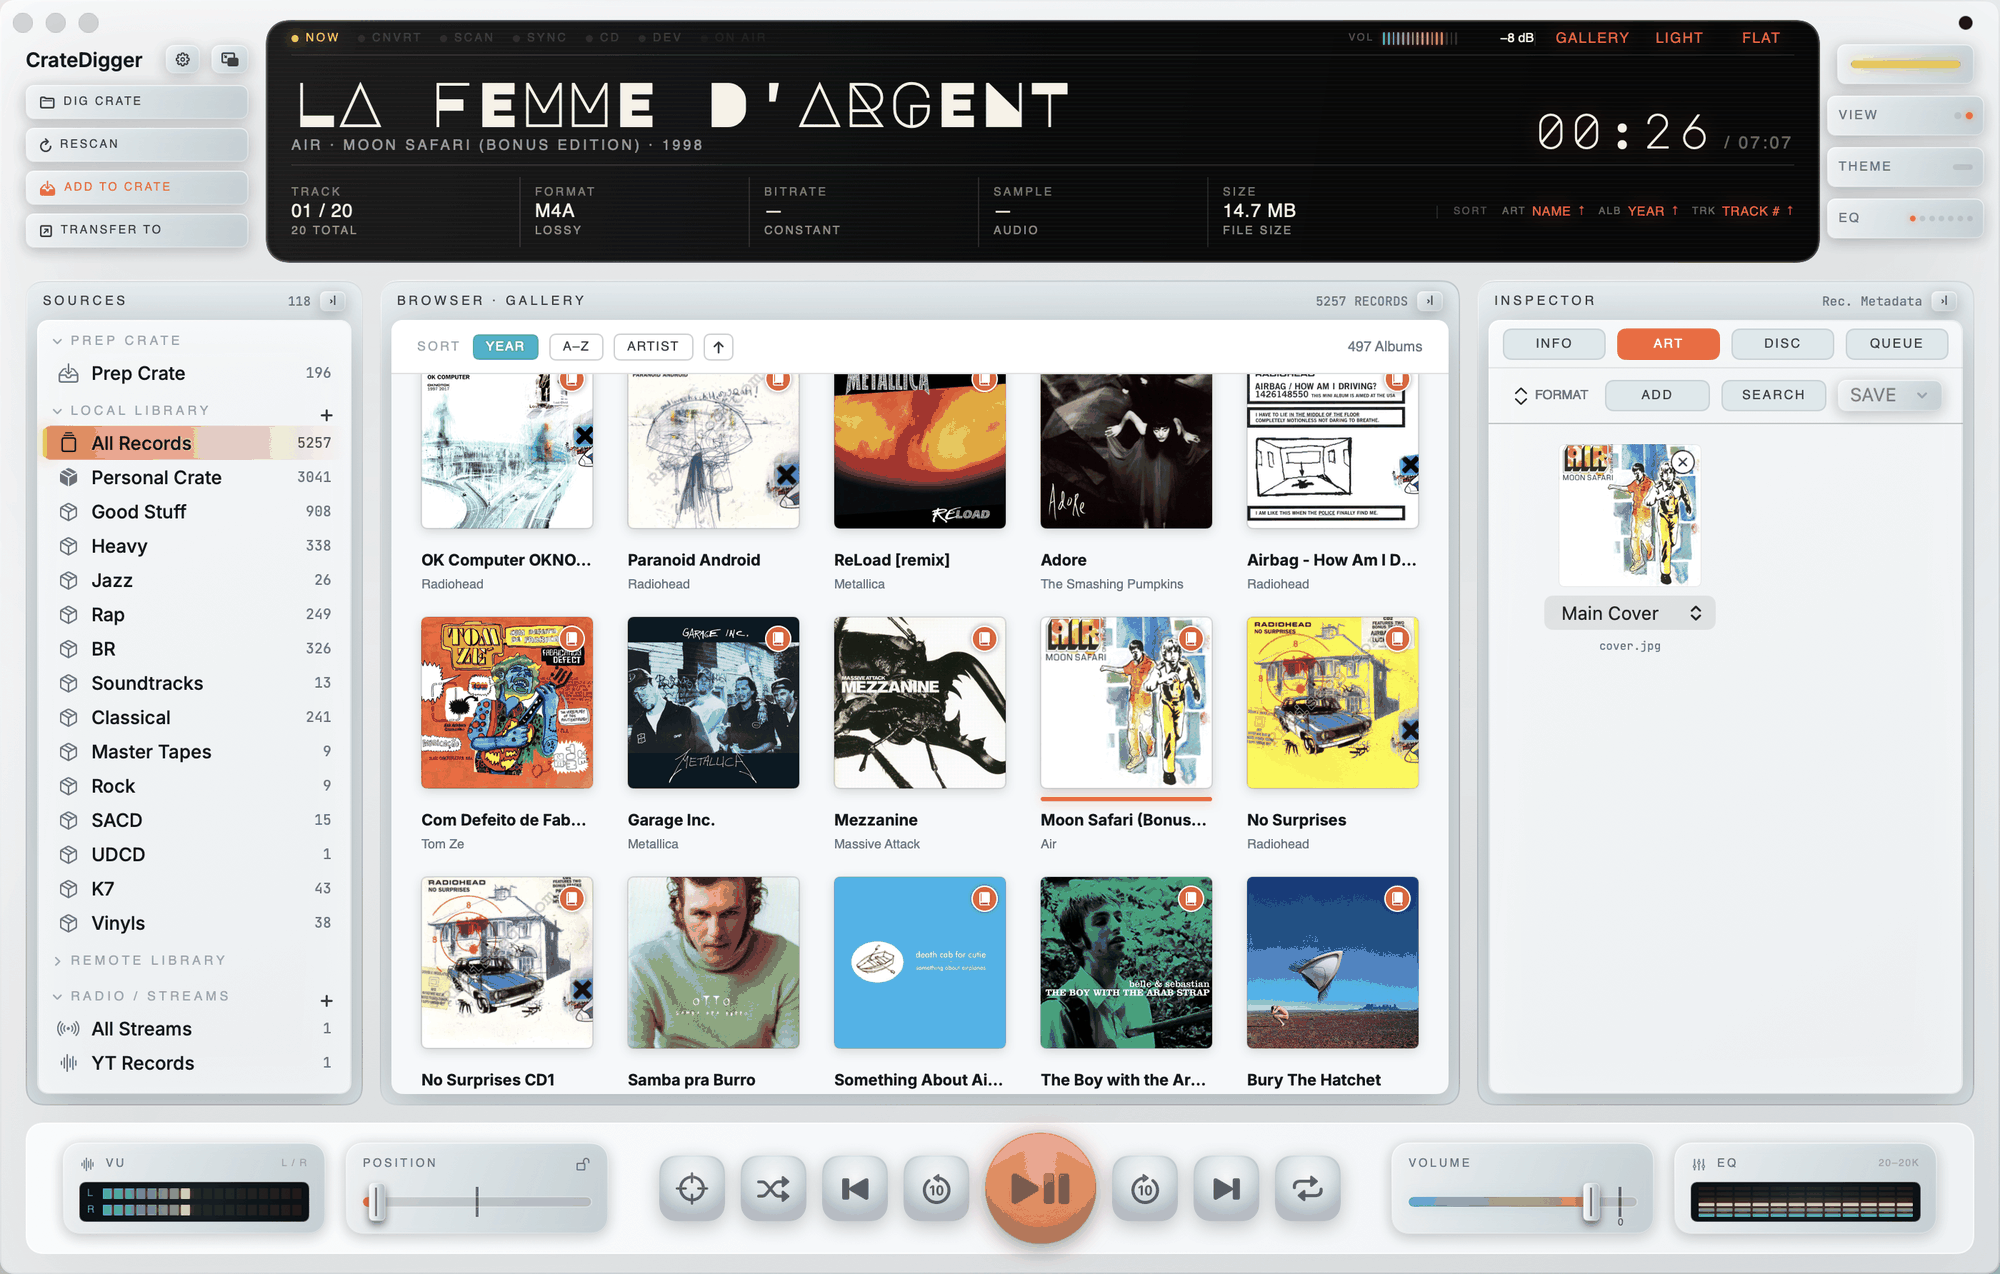Select Samba pra Burro album cover
This screenshot has height=1274, width=2000.
[x=713, y=962]
